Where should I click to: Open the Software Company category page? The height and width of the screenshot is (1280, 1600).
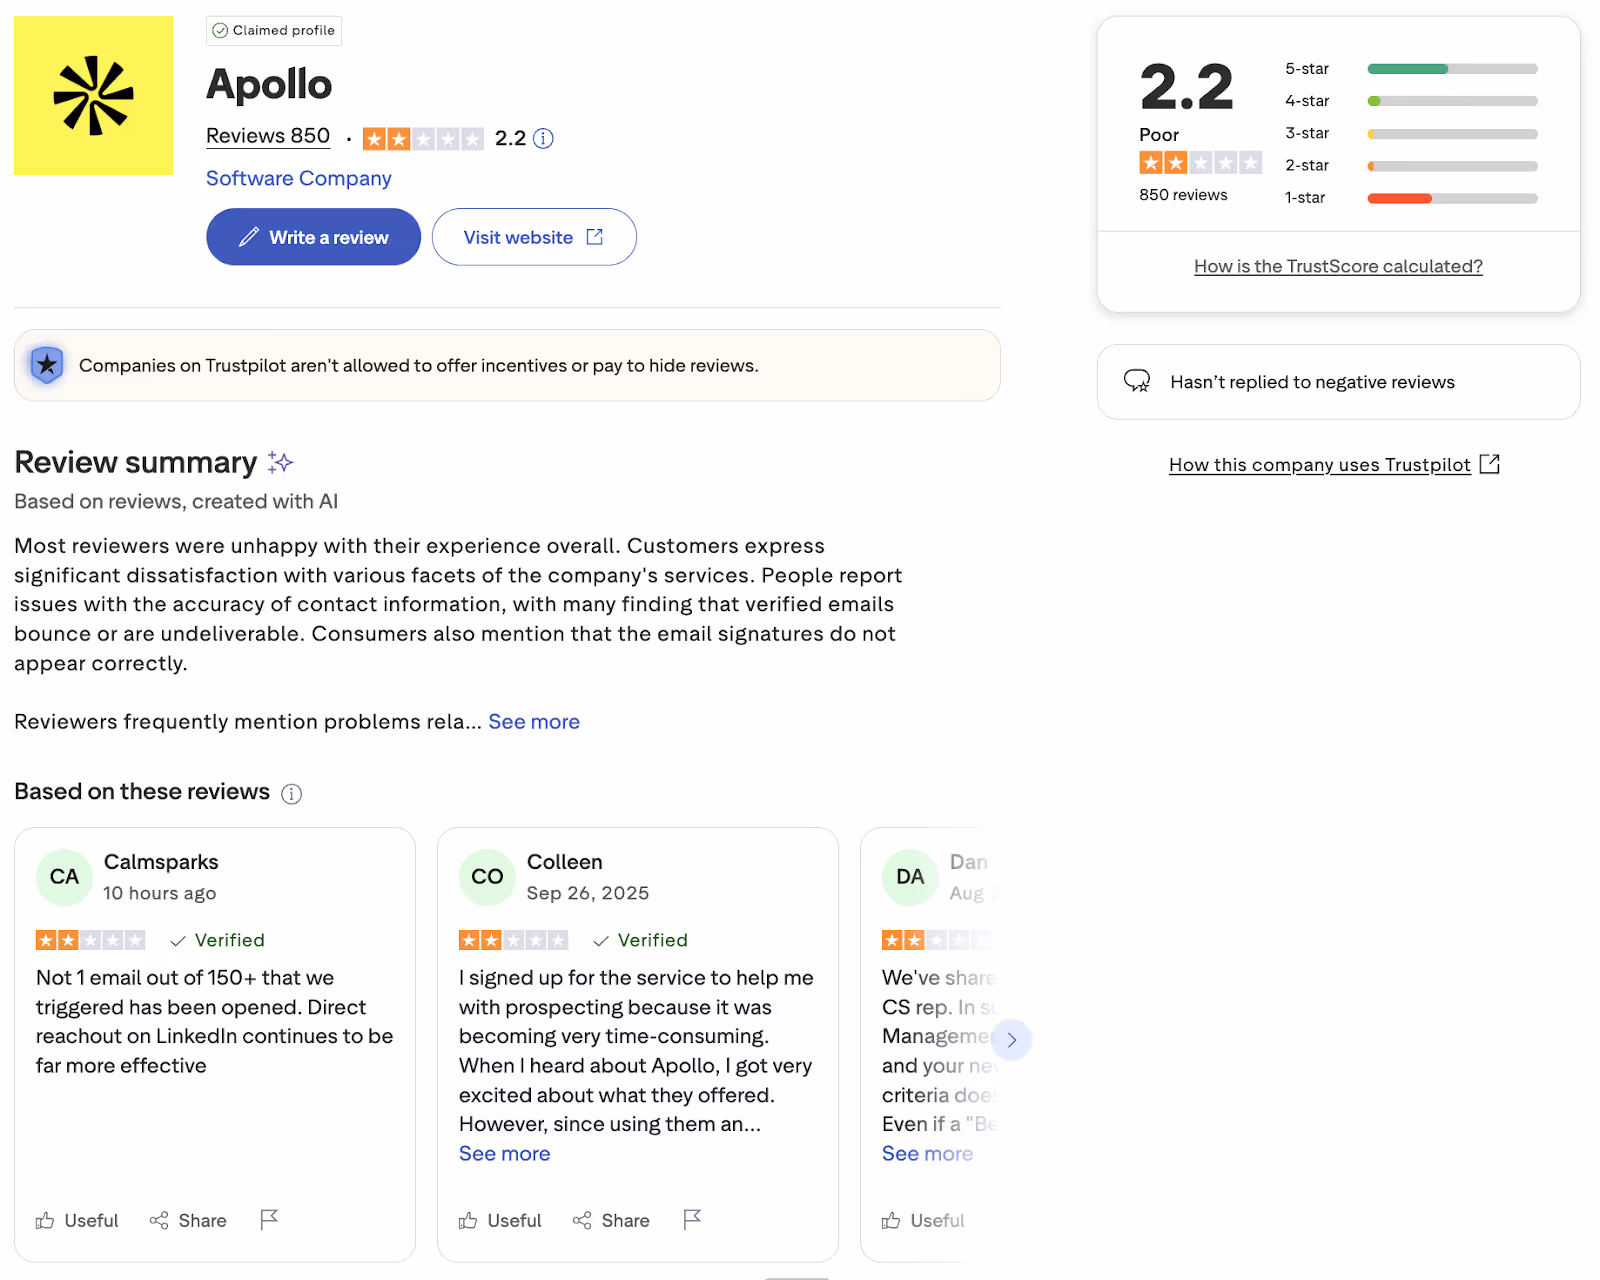(297, 178)
